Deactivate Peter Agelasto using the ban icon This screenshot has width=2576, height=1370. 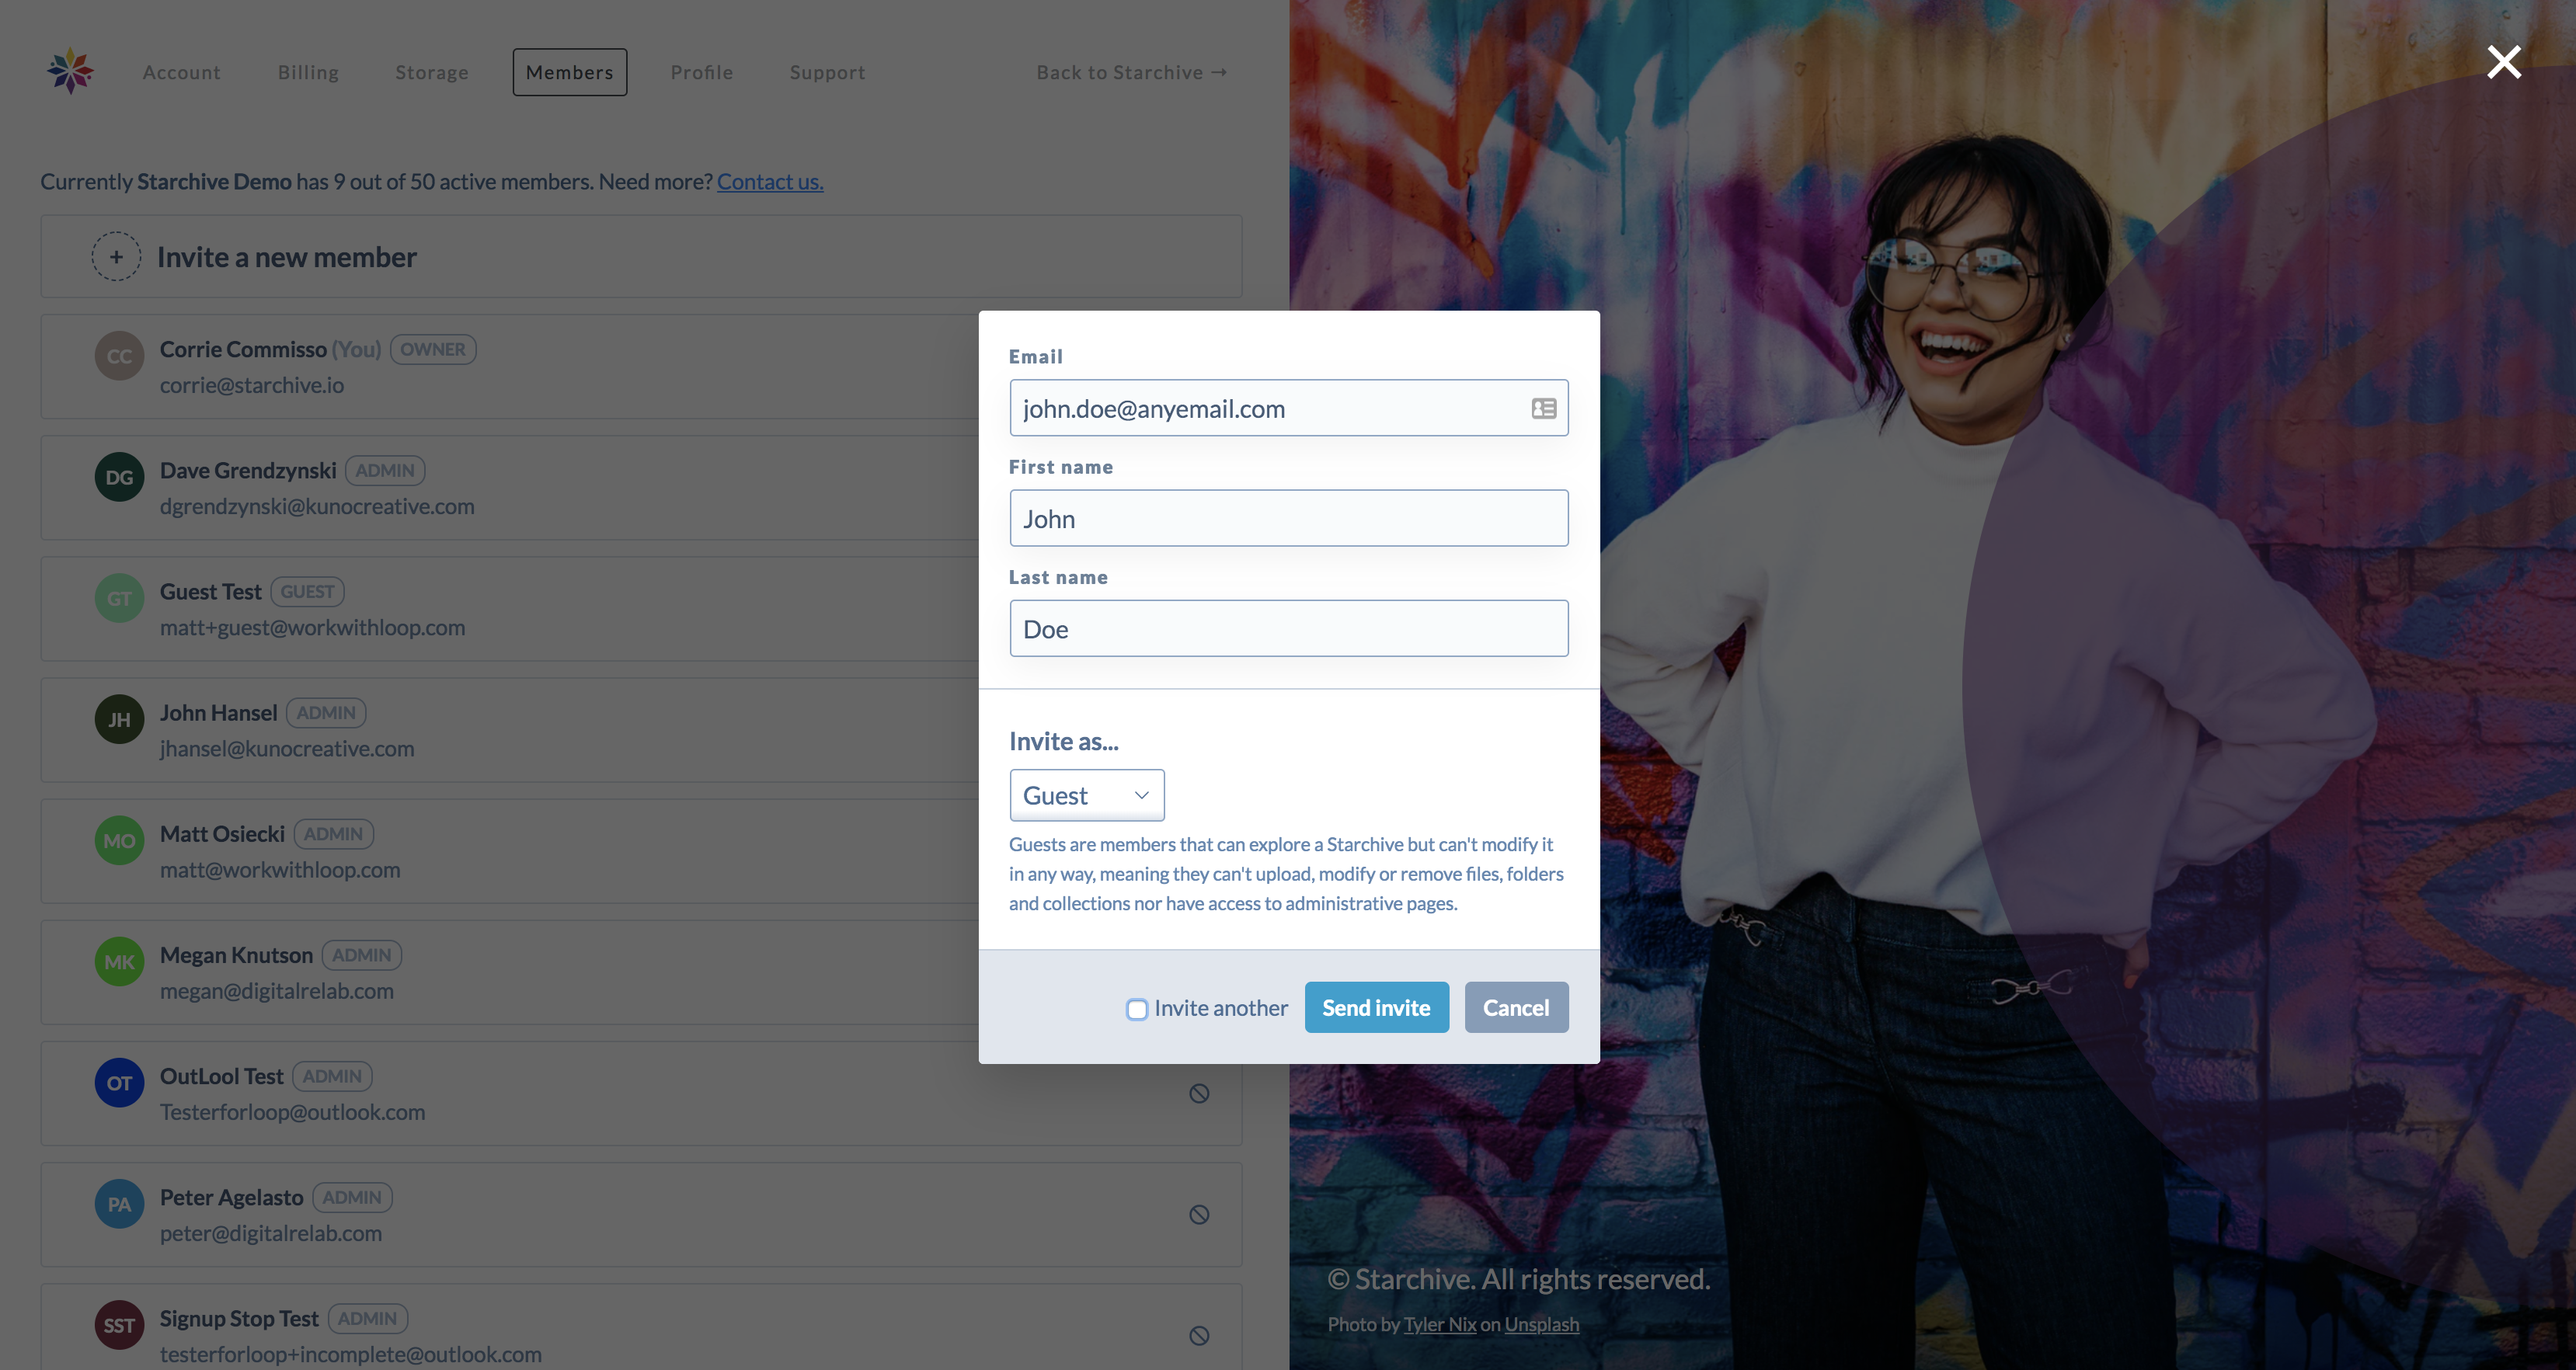click(x=1199, y=1215)
